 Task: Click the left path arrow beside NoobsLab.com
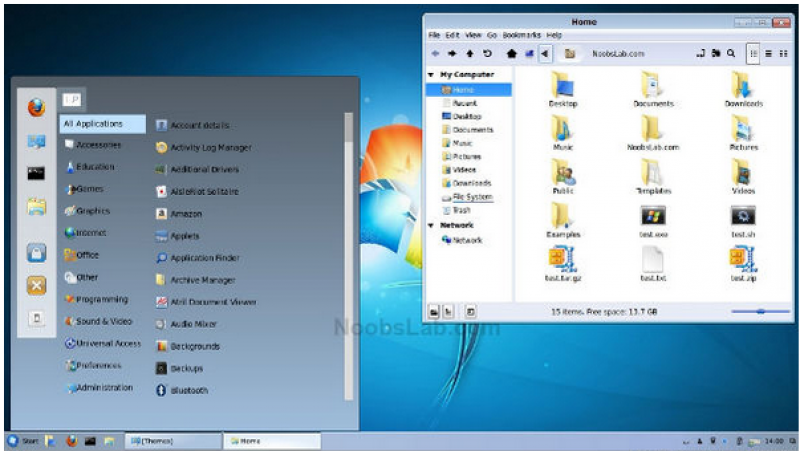pos(545,54)
